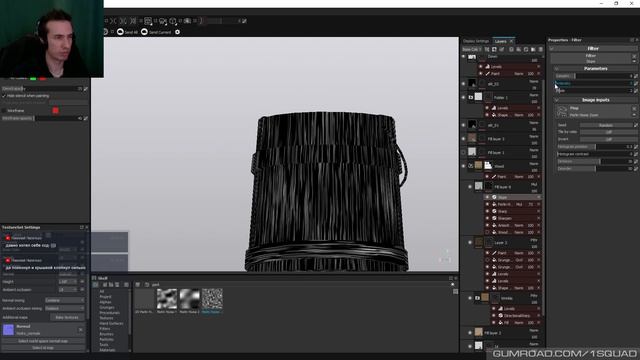
Task: Toggle visibility of Fill layer 4
Action: (x=470, y=187)
